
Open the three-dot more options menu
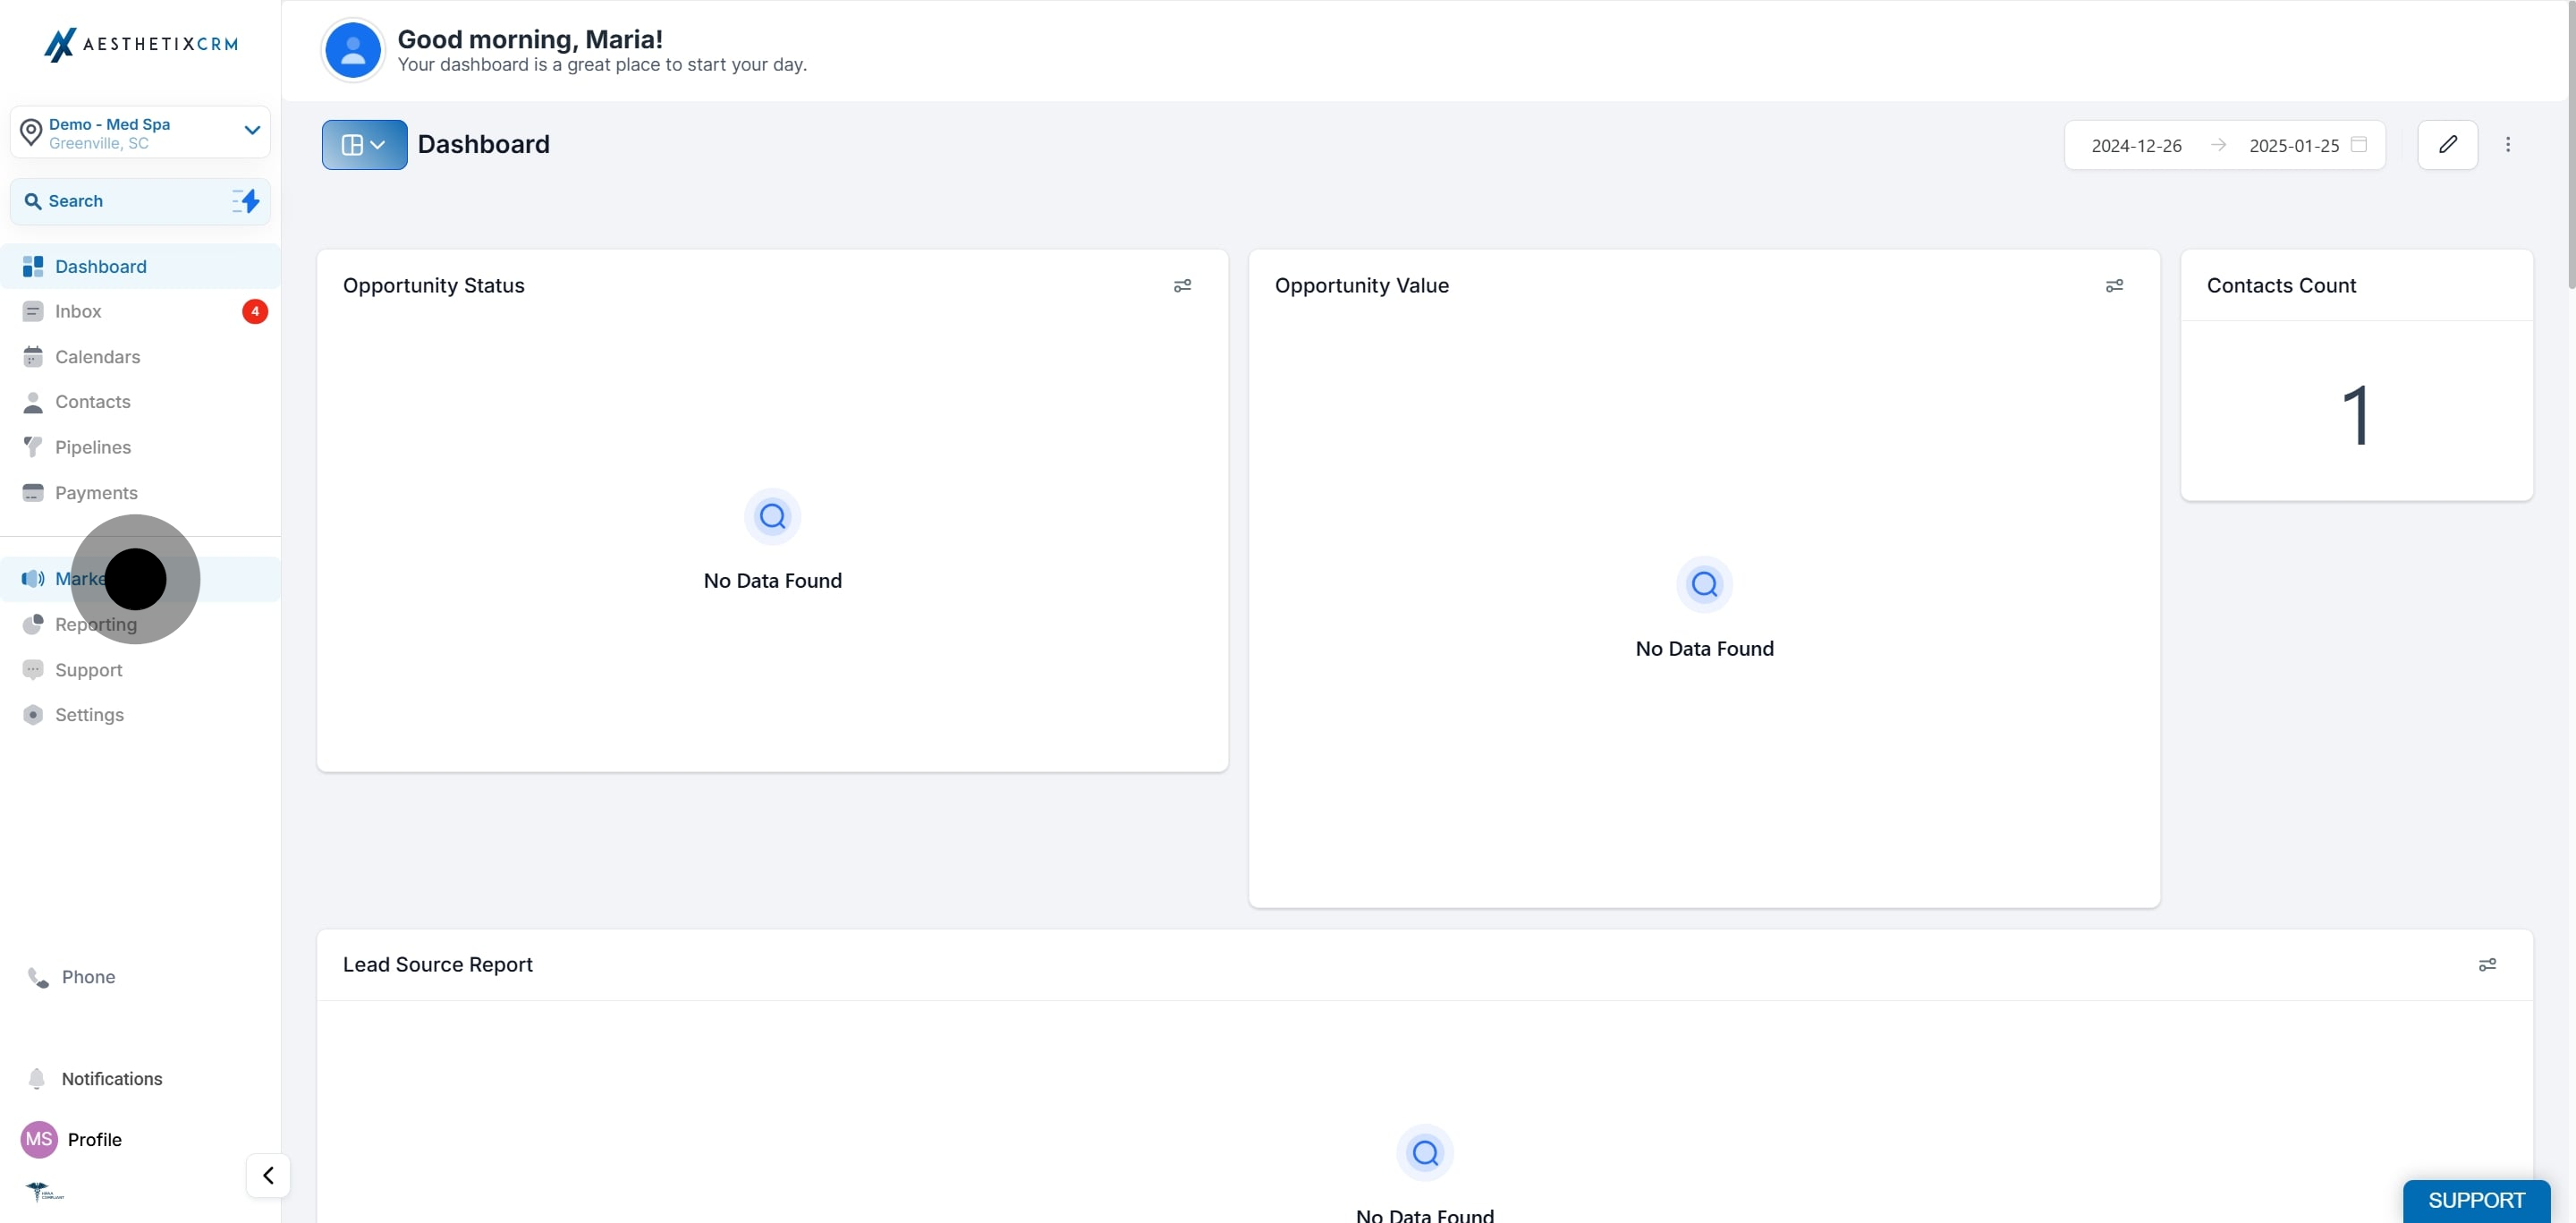pos(2507,145)
